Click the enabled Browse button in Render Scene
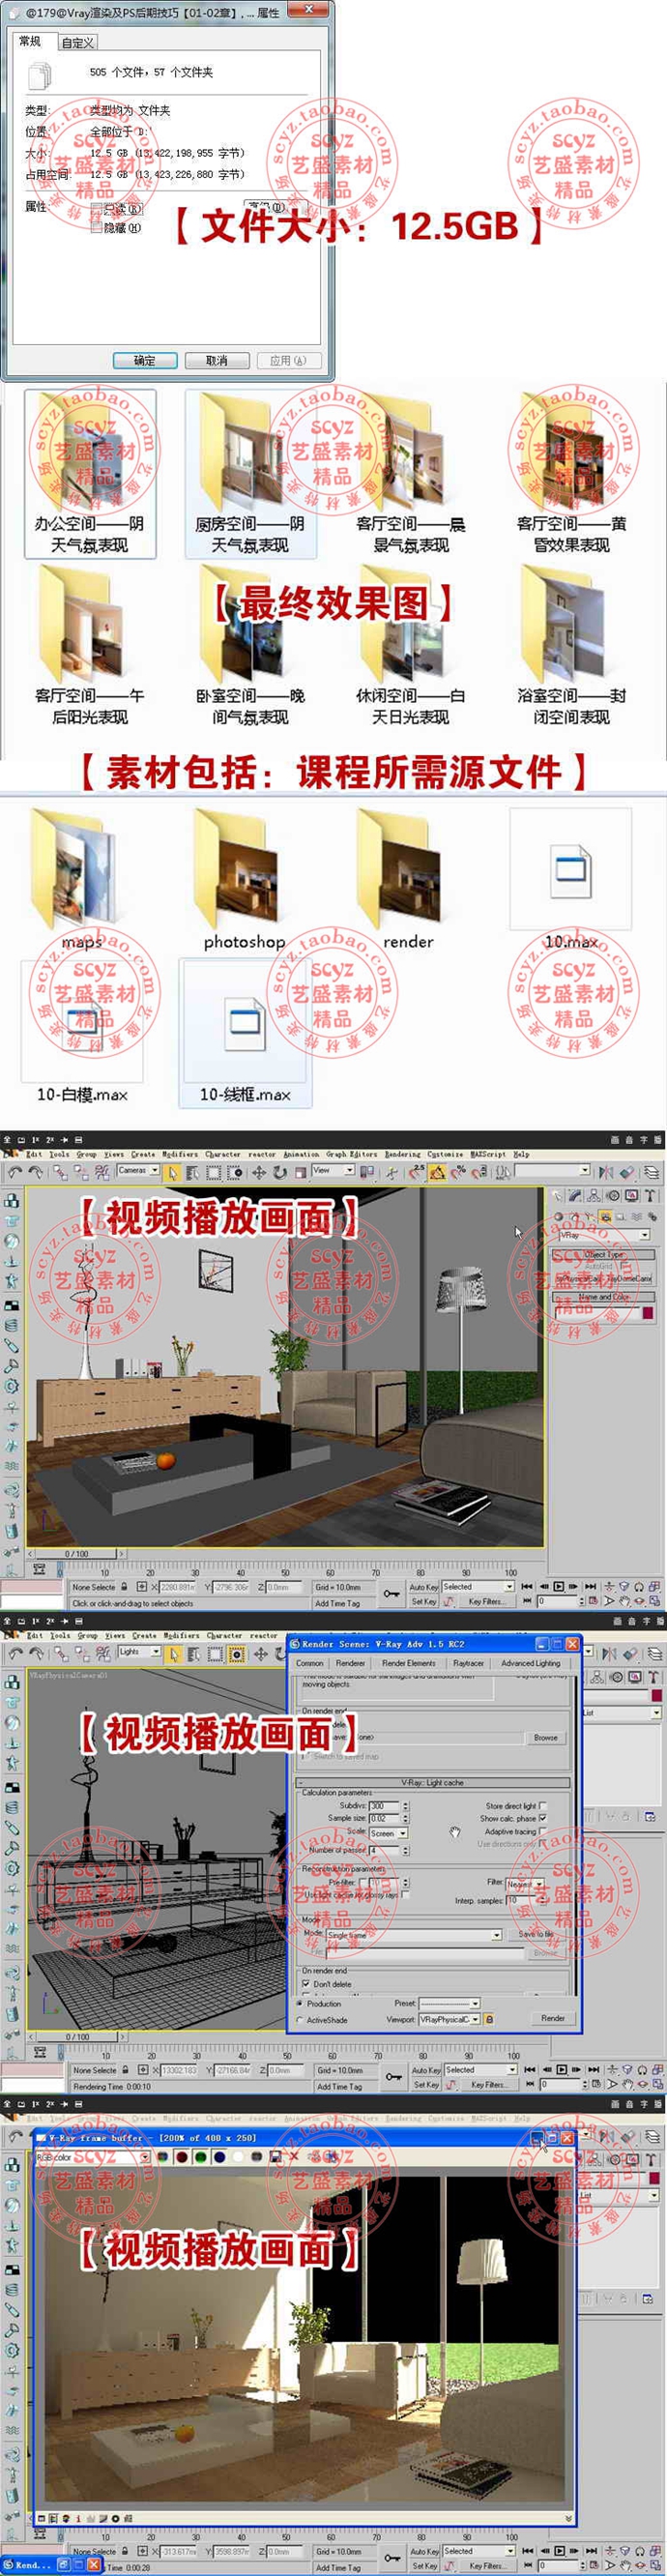This screenshot has height=2576, width=667. point(545,1737)
